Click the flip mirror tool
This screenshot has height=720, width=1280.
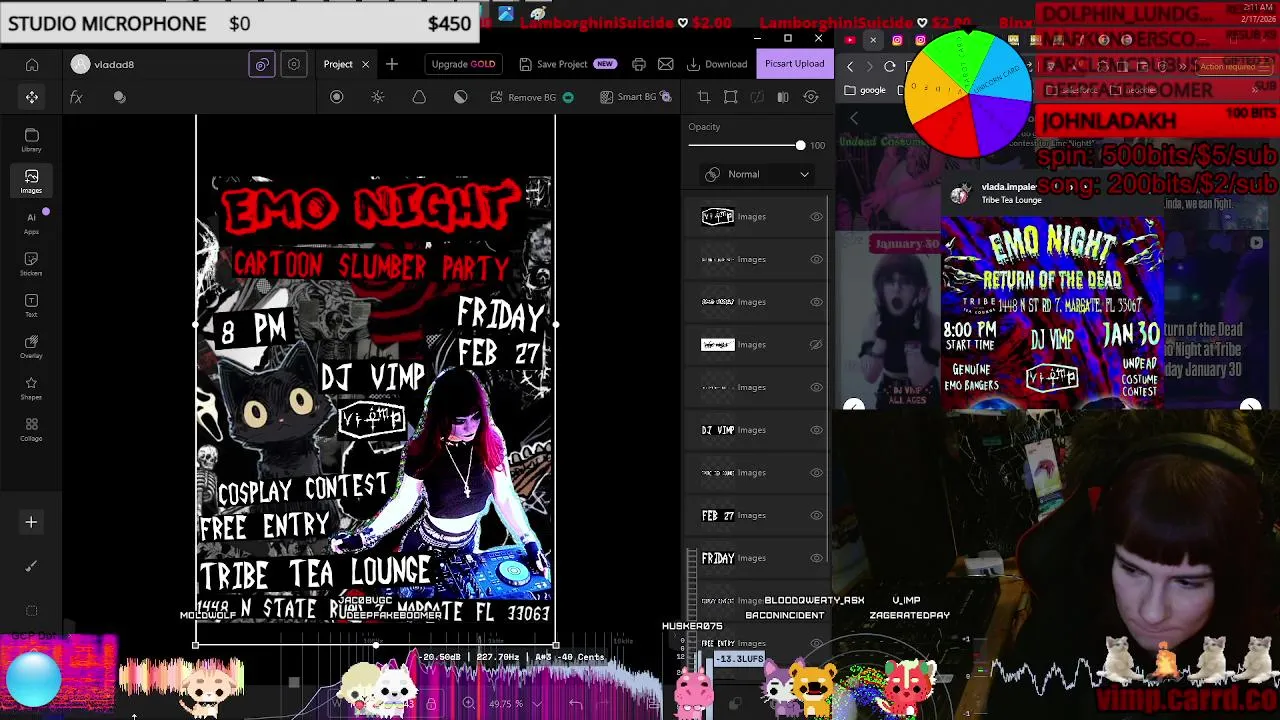coord(783,97)
